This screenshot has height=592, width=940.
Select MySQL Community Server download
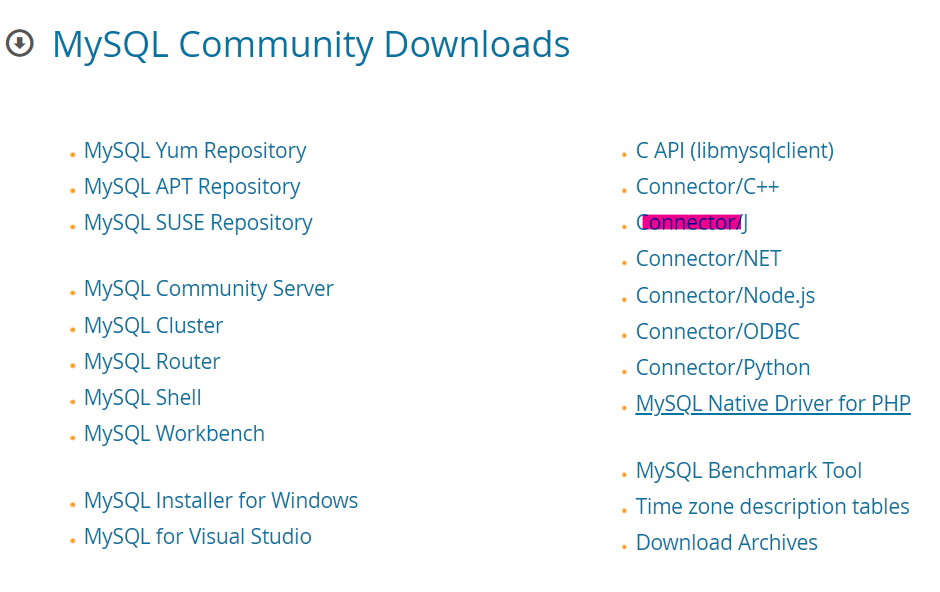tap(209, 289)
